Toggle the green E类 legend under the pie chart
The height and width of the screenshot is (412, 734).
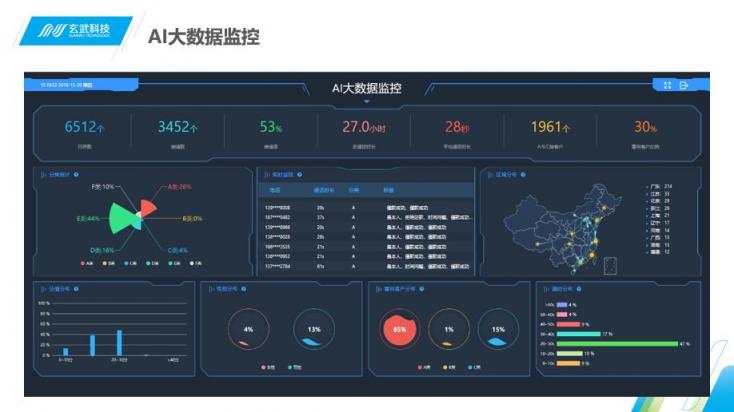(x=174, y=264)
